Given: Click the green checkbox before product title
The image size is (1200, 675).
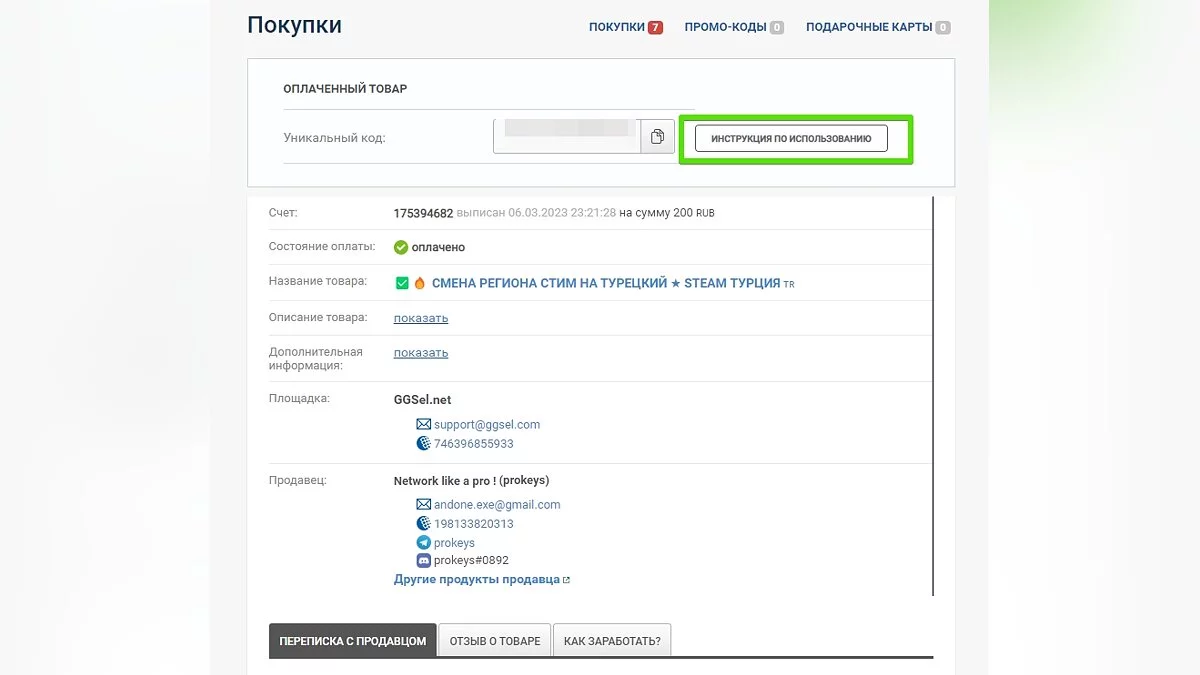Looking at the screenshot, I should [402, 283].
